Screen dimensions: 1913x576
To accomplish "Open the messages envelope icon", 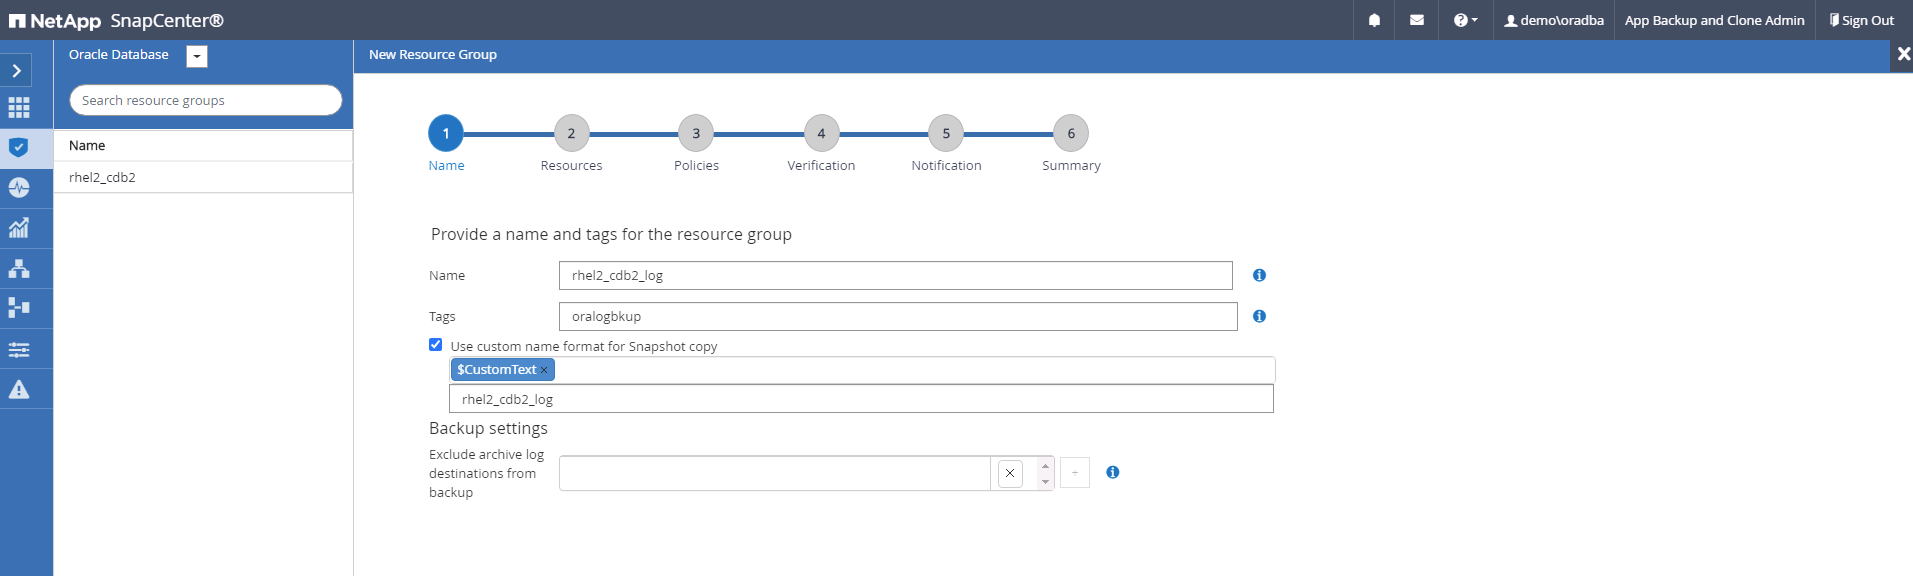I will (x=1417, y=20).
